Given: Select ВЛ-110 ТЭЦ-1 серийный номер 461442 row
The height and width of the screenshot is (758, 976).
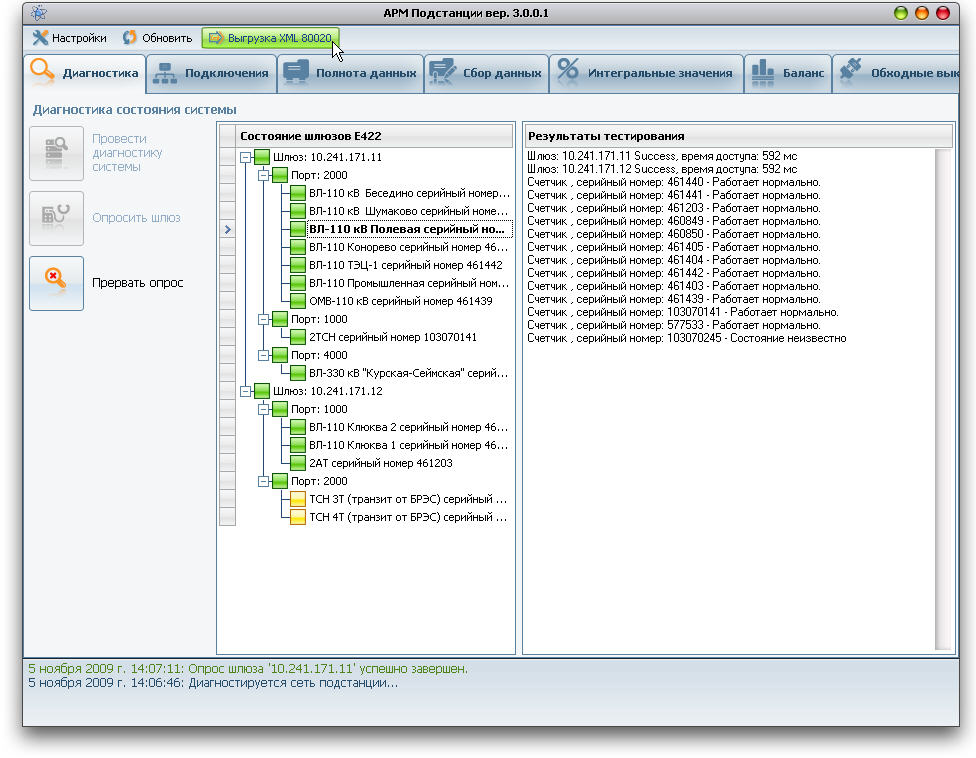Looking at the screenshot, I should 406,266.
